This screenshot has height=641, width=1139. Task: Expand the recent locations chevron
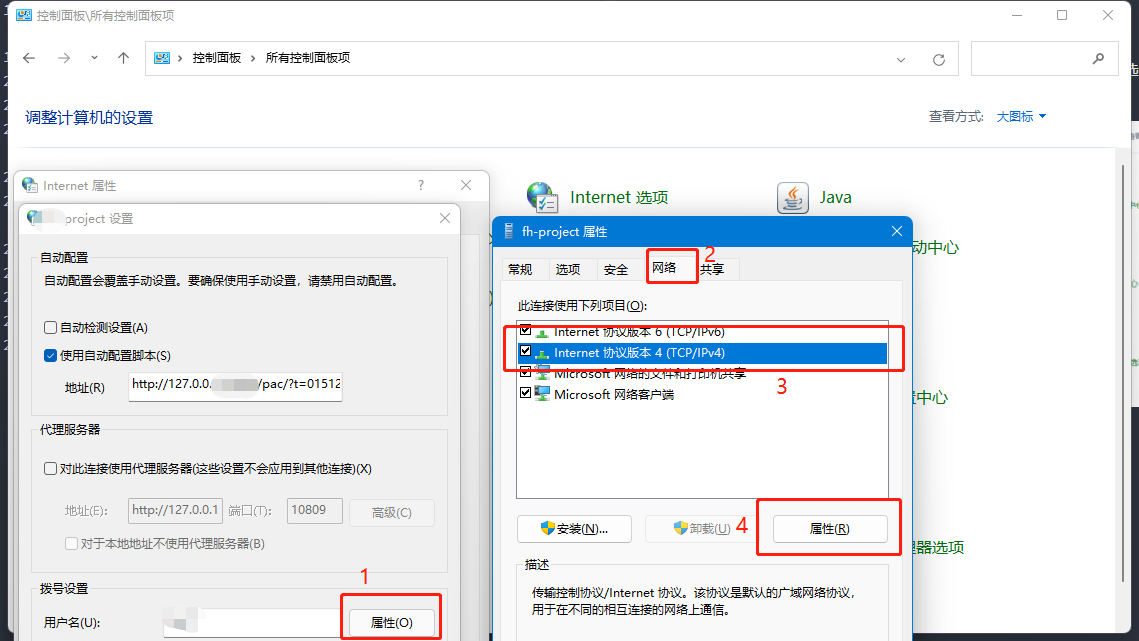point(94,58)
